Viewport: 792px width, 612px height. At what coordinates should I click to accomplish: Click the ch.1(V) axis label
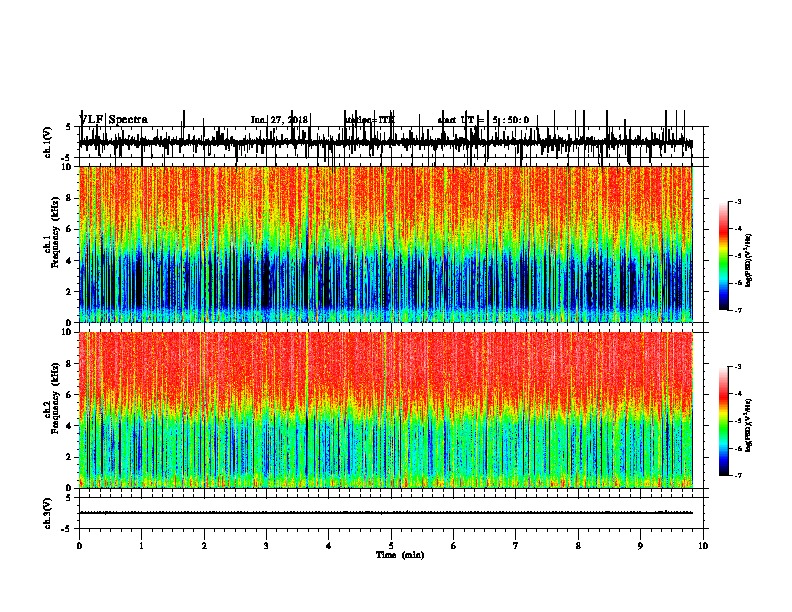(x=48, y=142)
